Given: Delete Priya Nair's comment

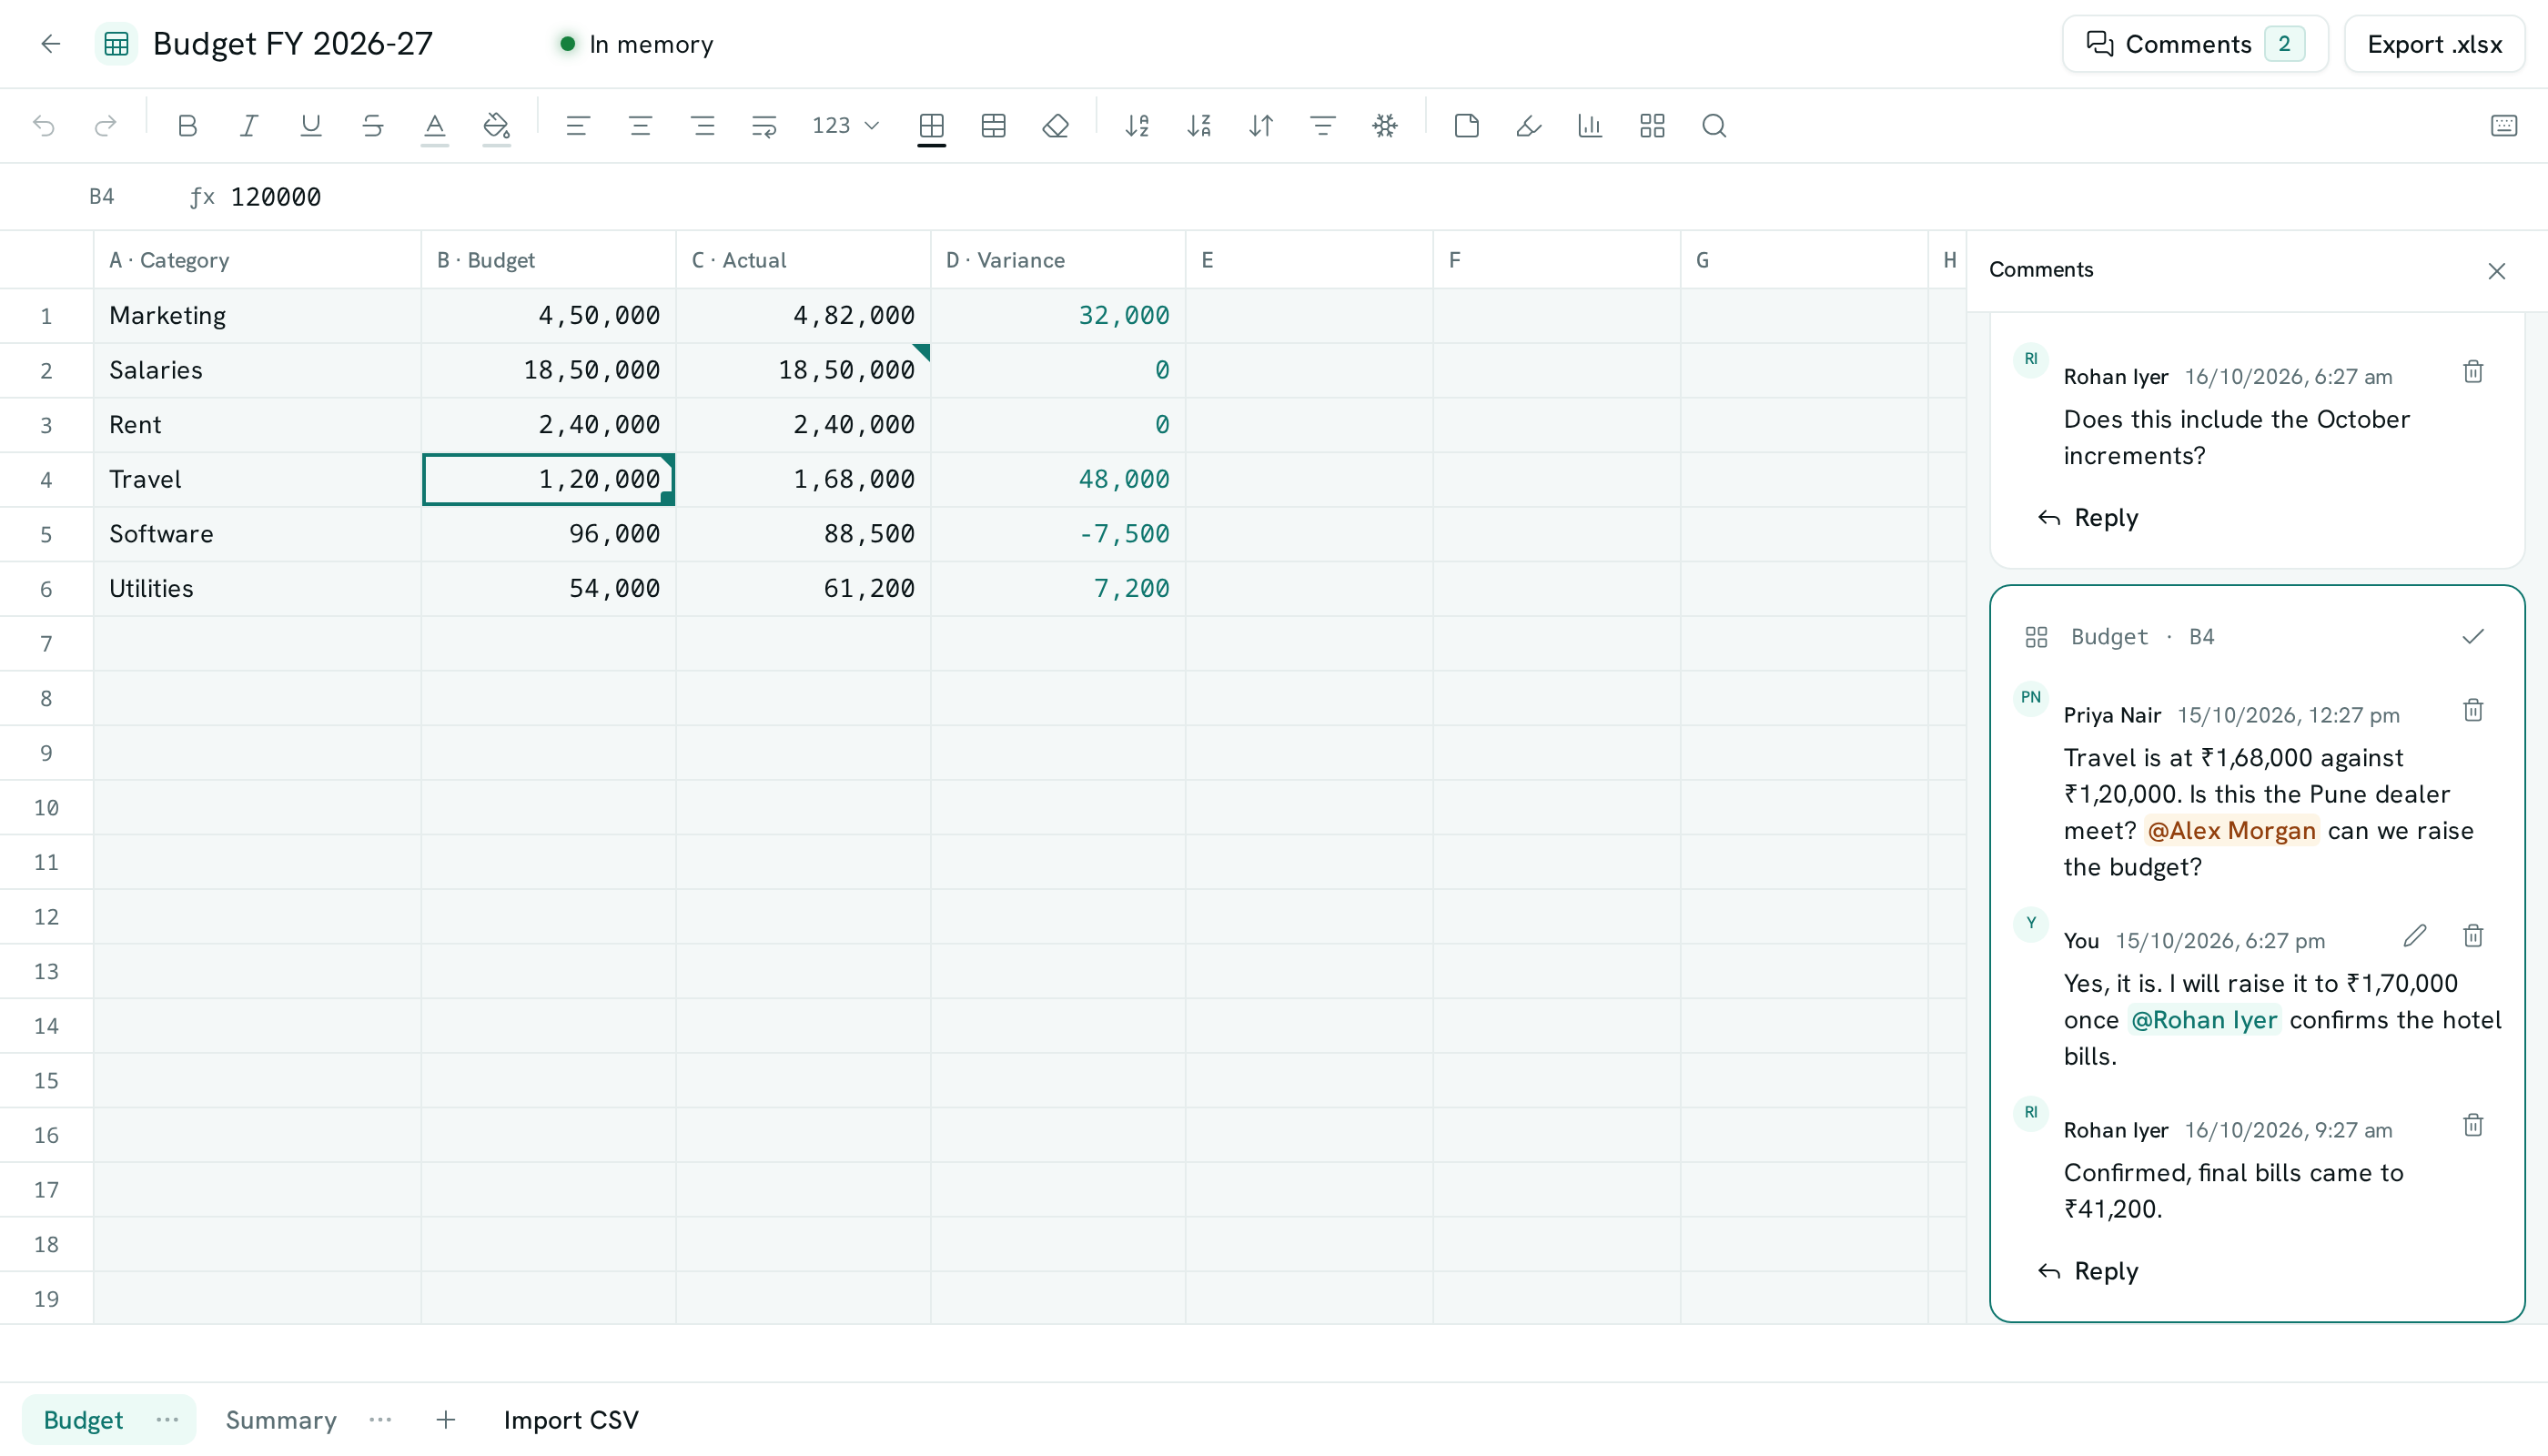Looking at the screenshot, I should [2473, 710].
